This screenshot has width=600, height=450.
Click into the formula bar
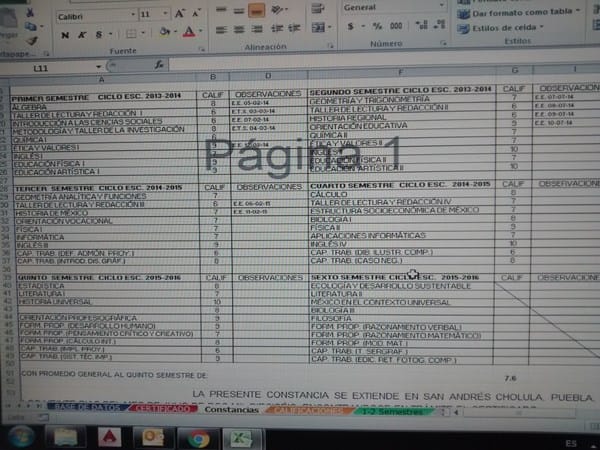[383, 63]
